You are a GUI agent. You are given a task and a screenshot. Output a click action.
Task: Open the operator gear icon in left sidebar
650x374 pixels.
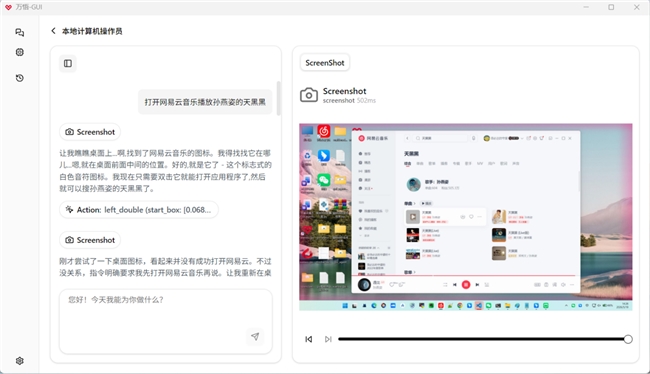19,52
